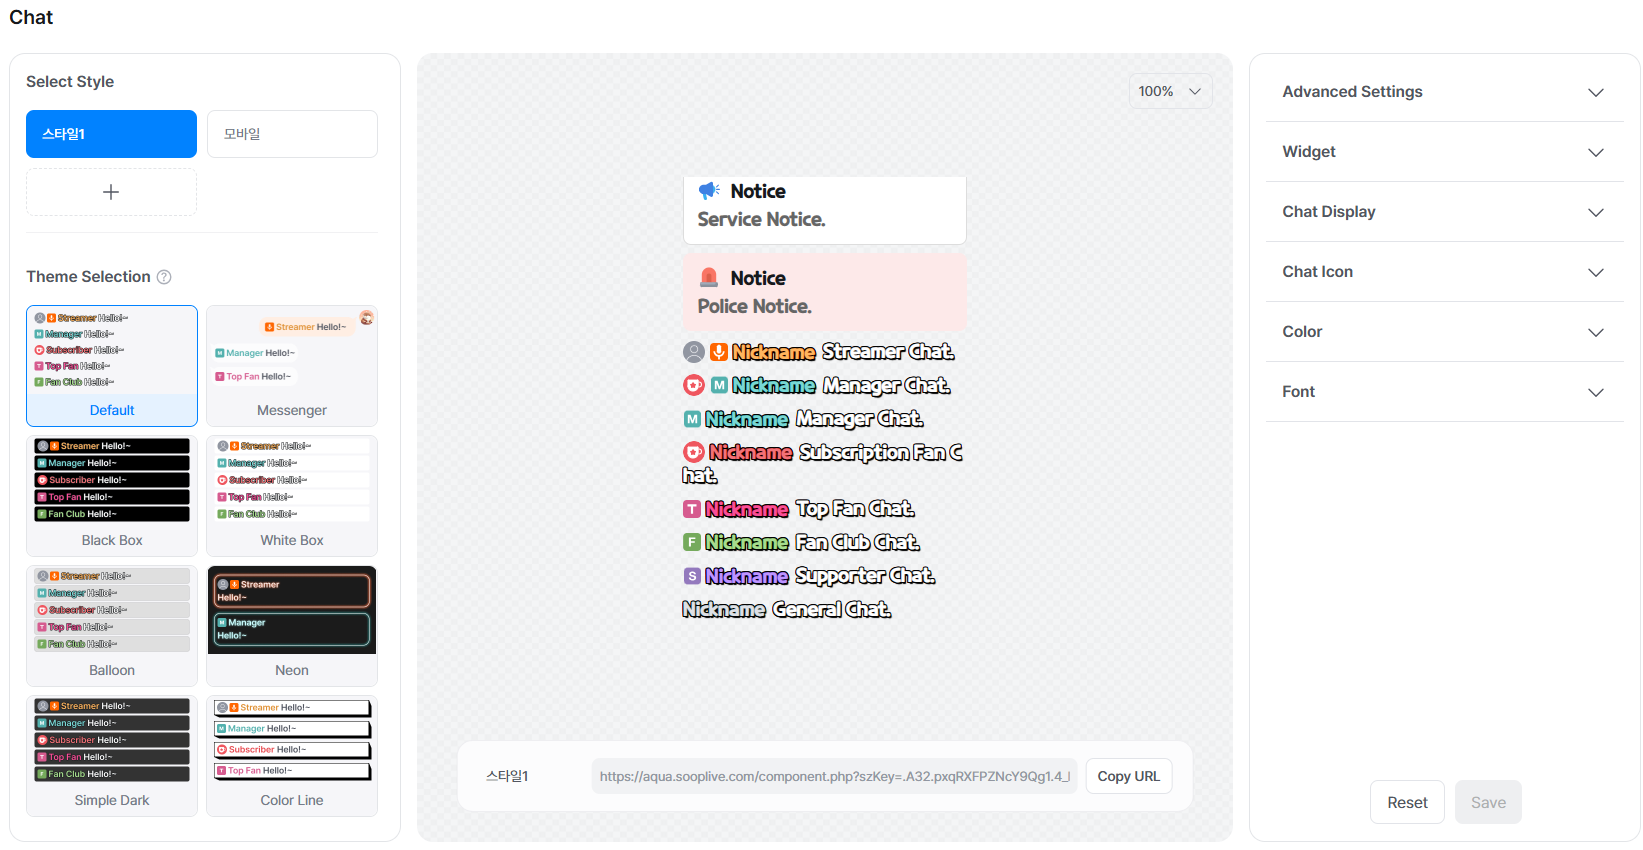The width and height of the screenshot is (1643, 850).
Task: Click the Theme Selection help question icon
Action: pyautogui.click(x=164, y=277)
